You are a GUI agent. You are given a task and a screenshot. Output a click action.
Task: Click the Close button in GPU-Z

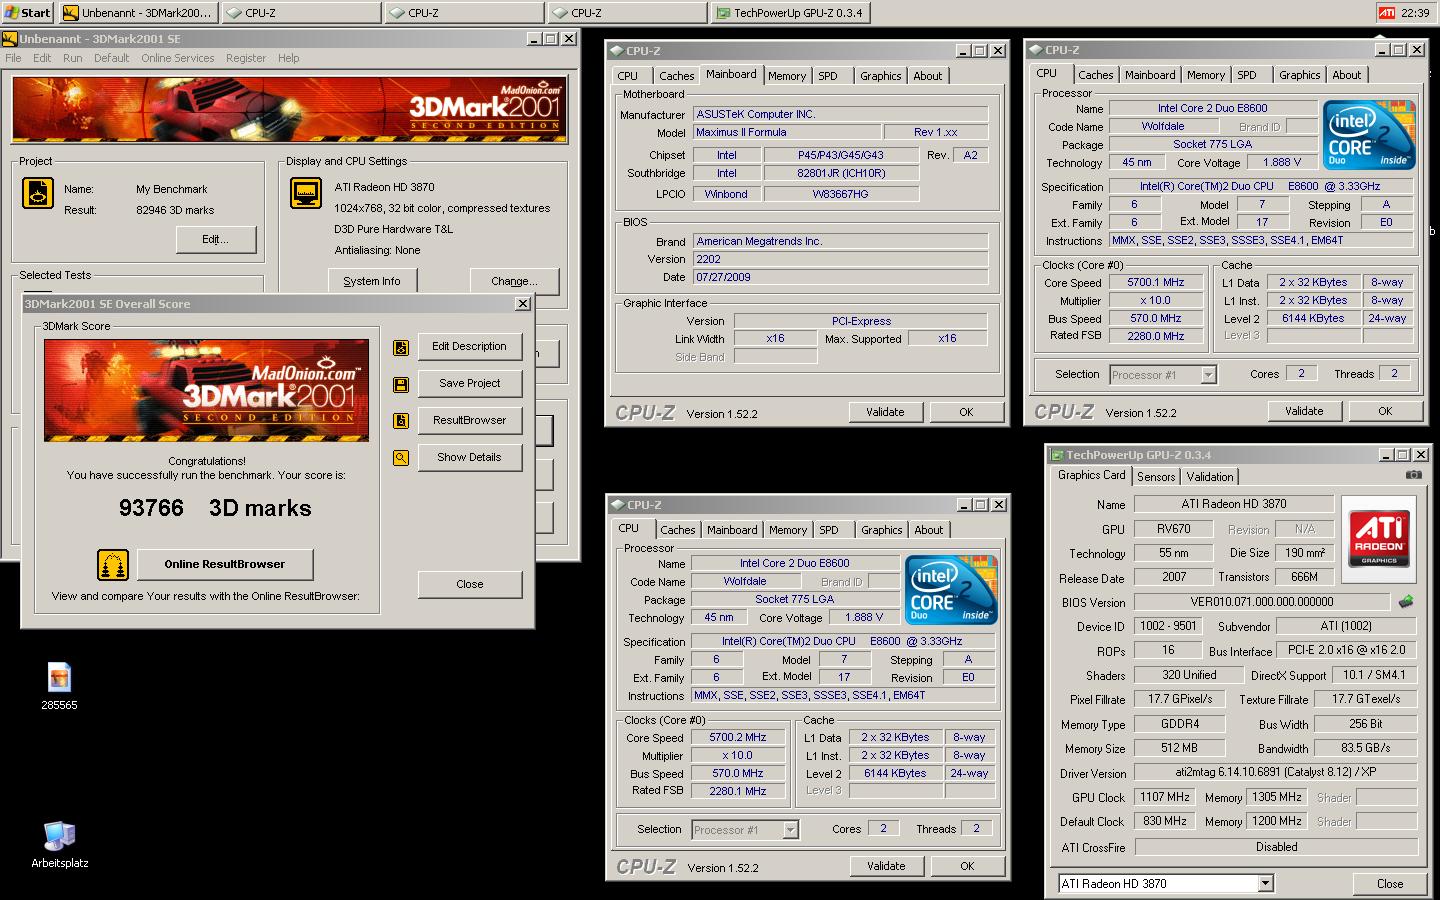point(1390,884)
